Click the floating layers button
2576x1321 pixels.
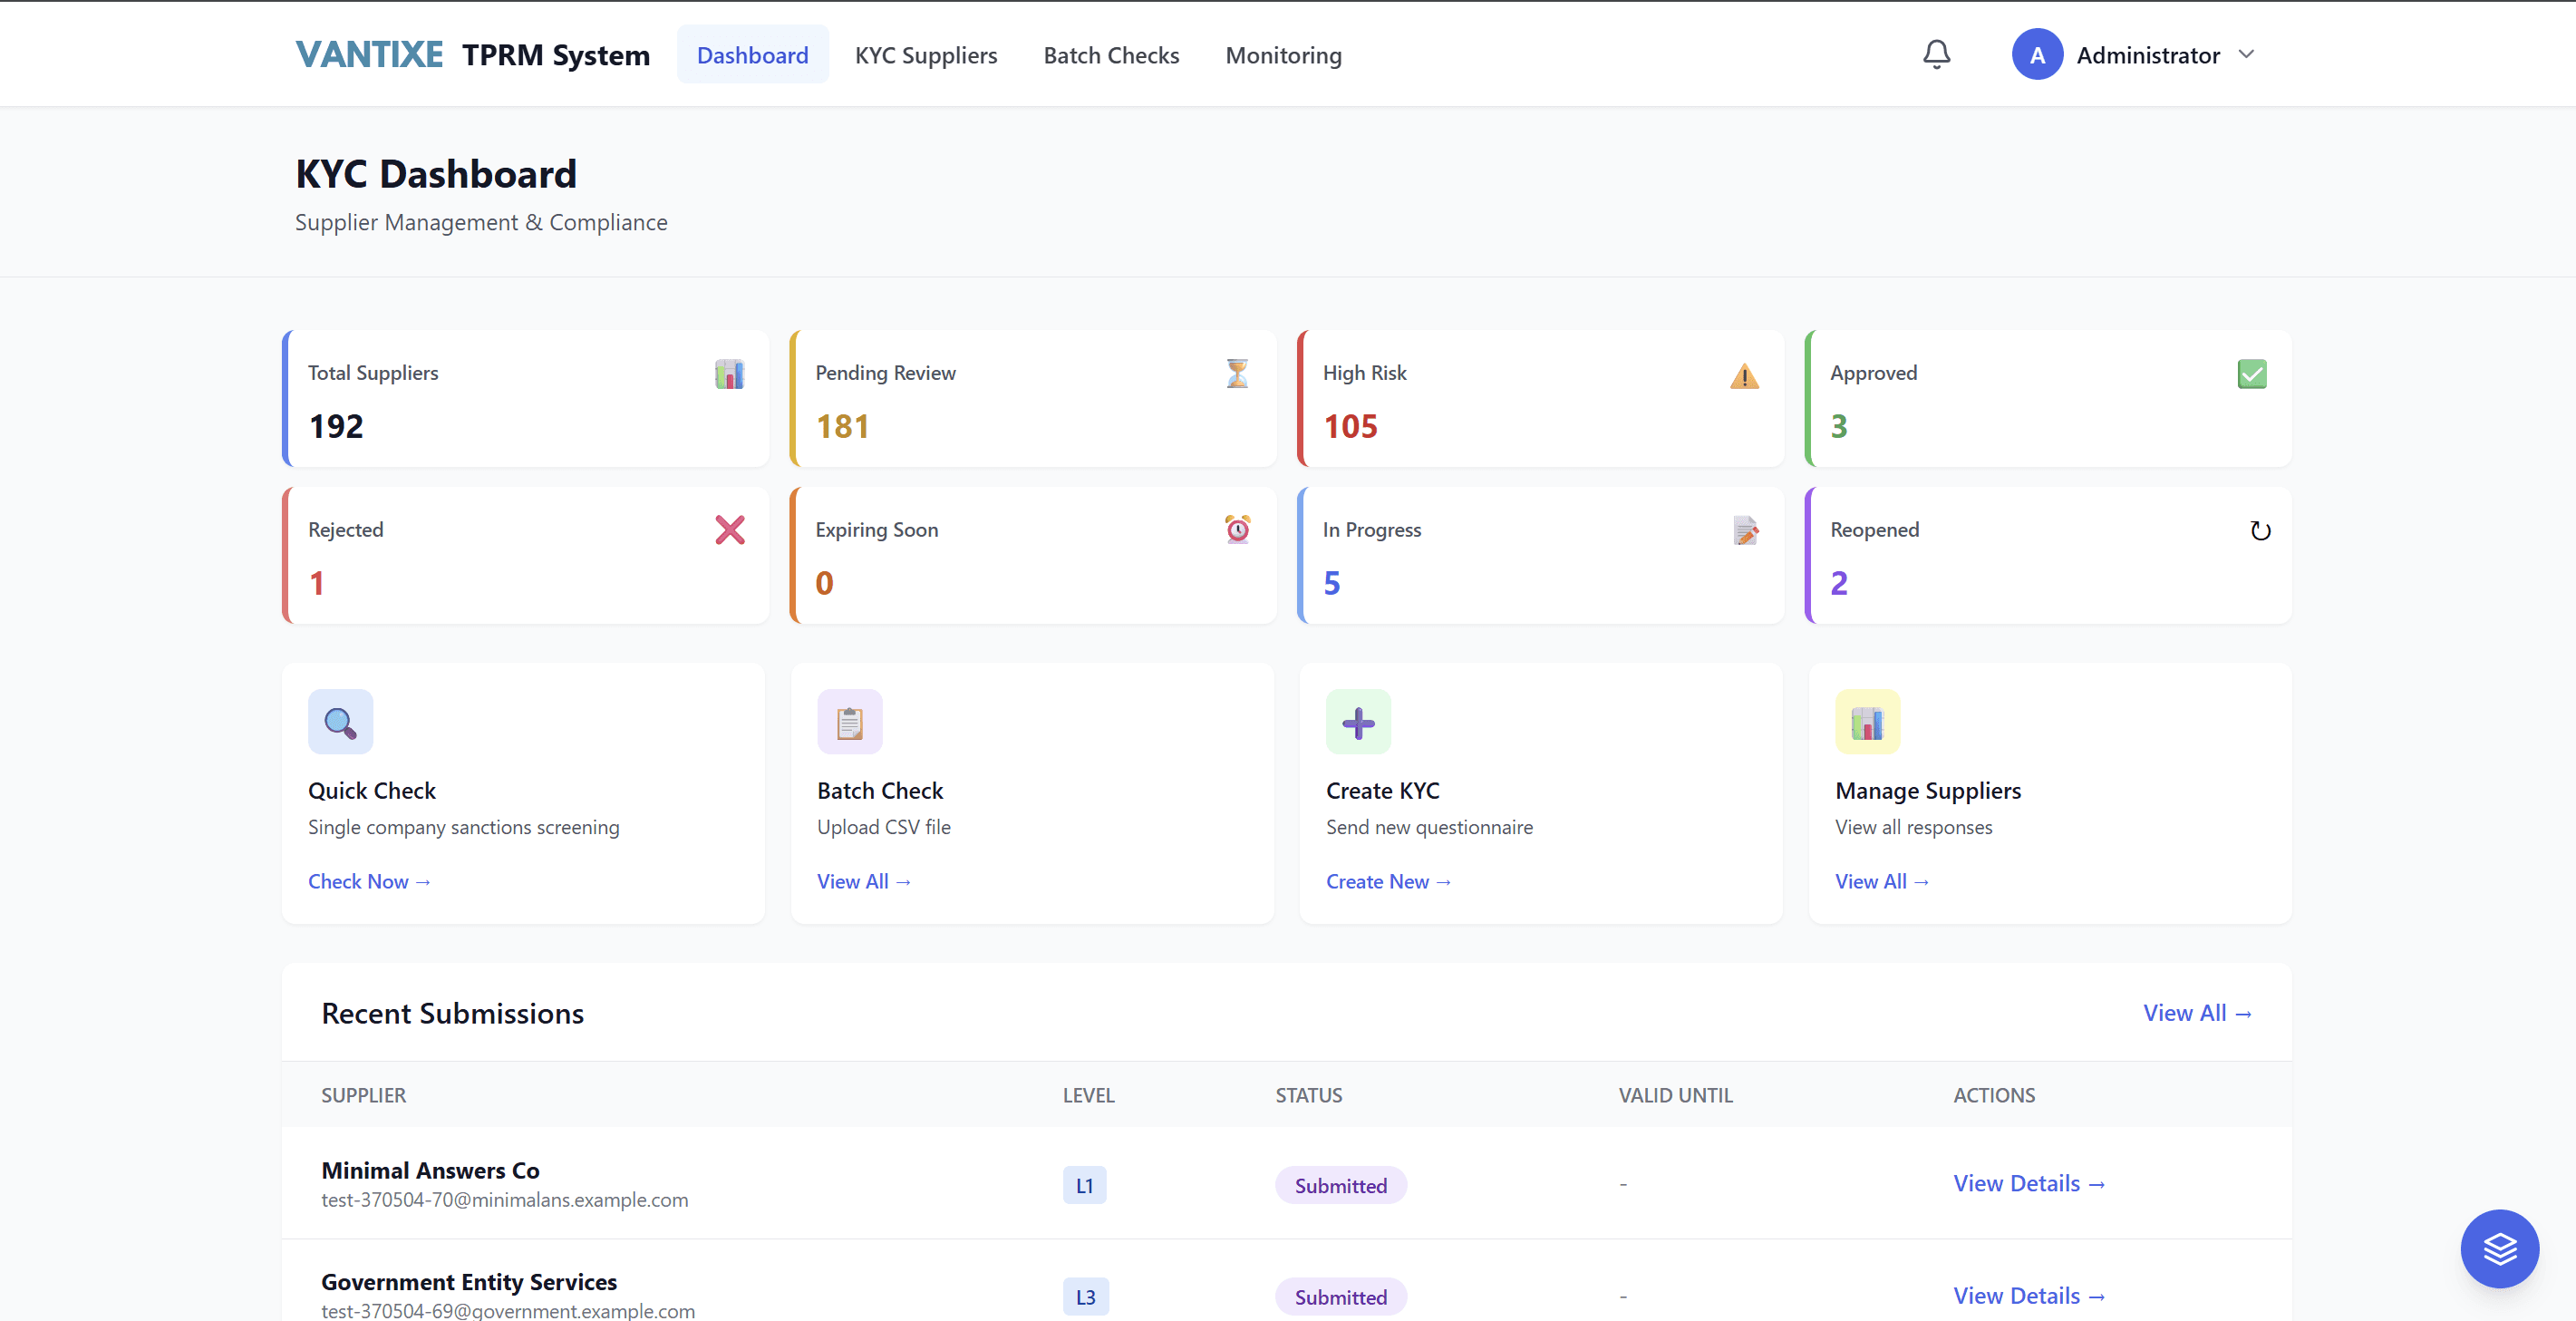click(2499, 1248)
